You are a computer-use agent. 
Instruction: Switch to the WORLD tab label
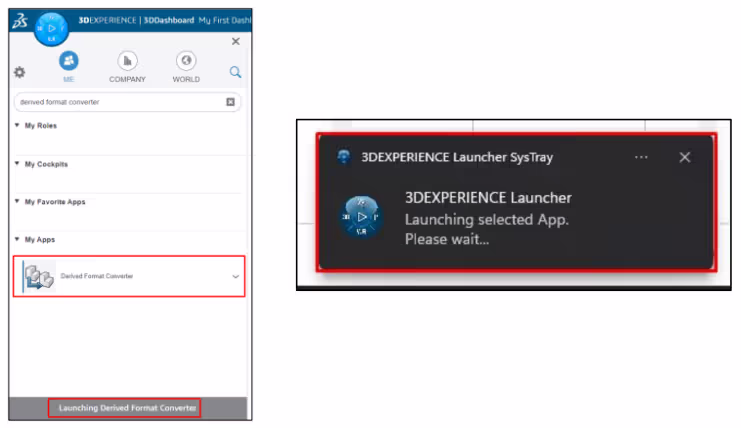coord(186,79)
